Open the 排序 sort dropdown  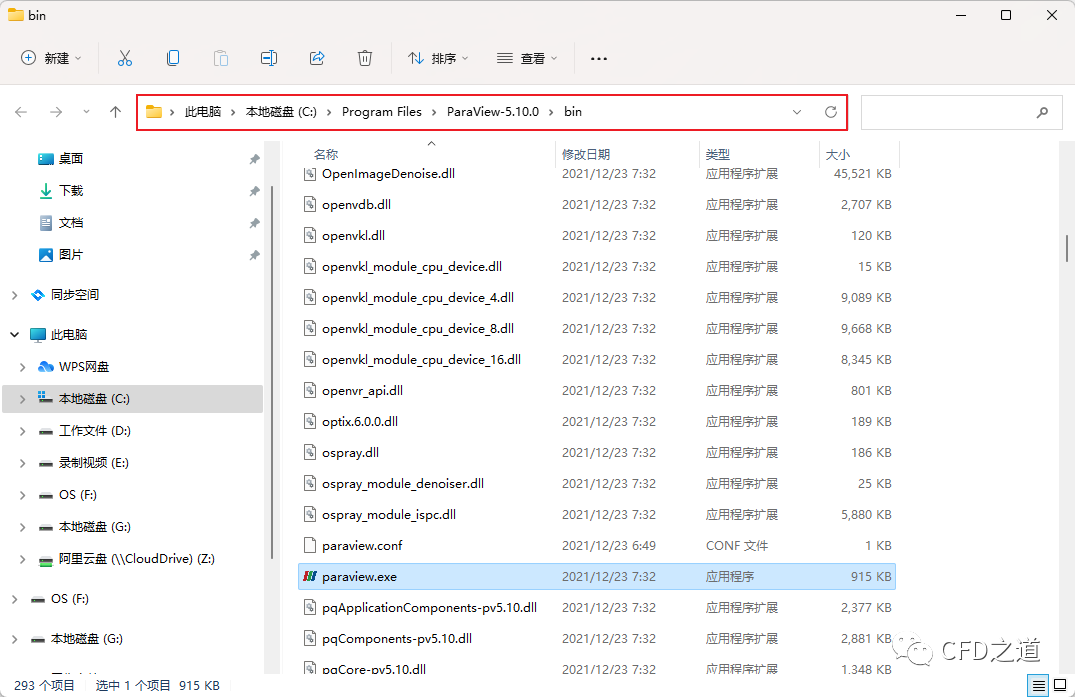click(438, 58)
